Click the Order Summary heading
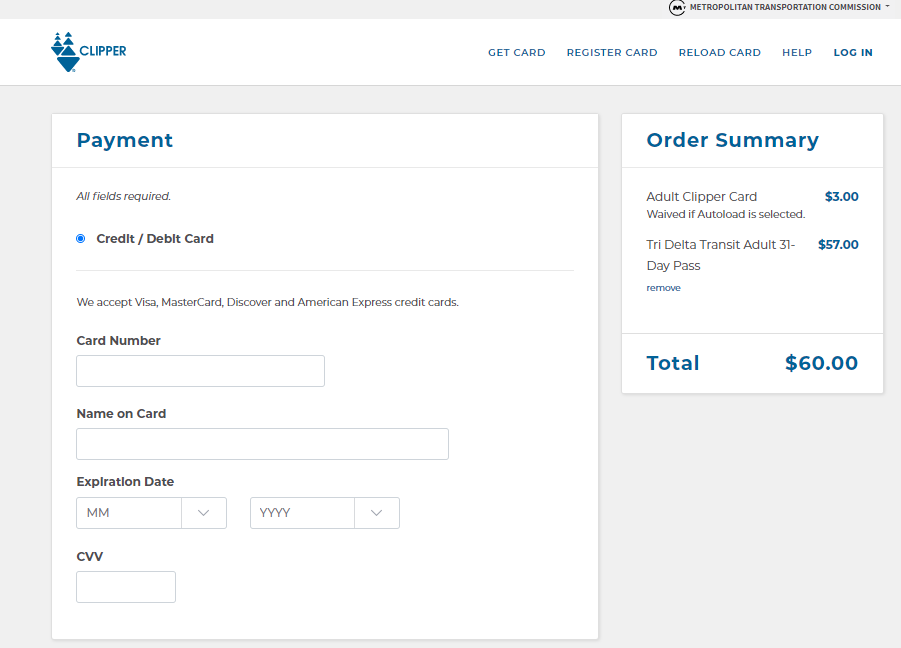Screen dimensions: 901x648 point(733,140)
